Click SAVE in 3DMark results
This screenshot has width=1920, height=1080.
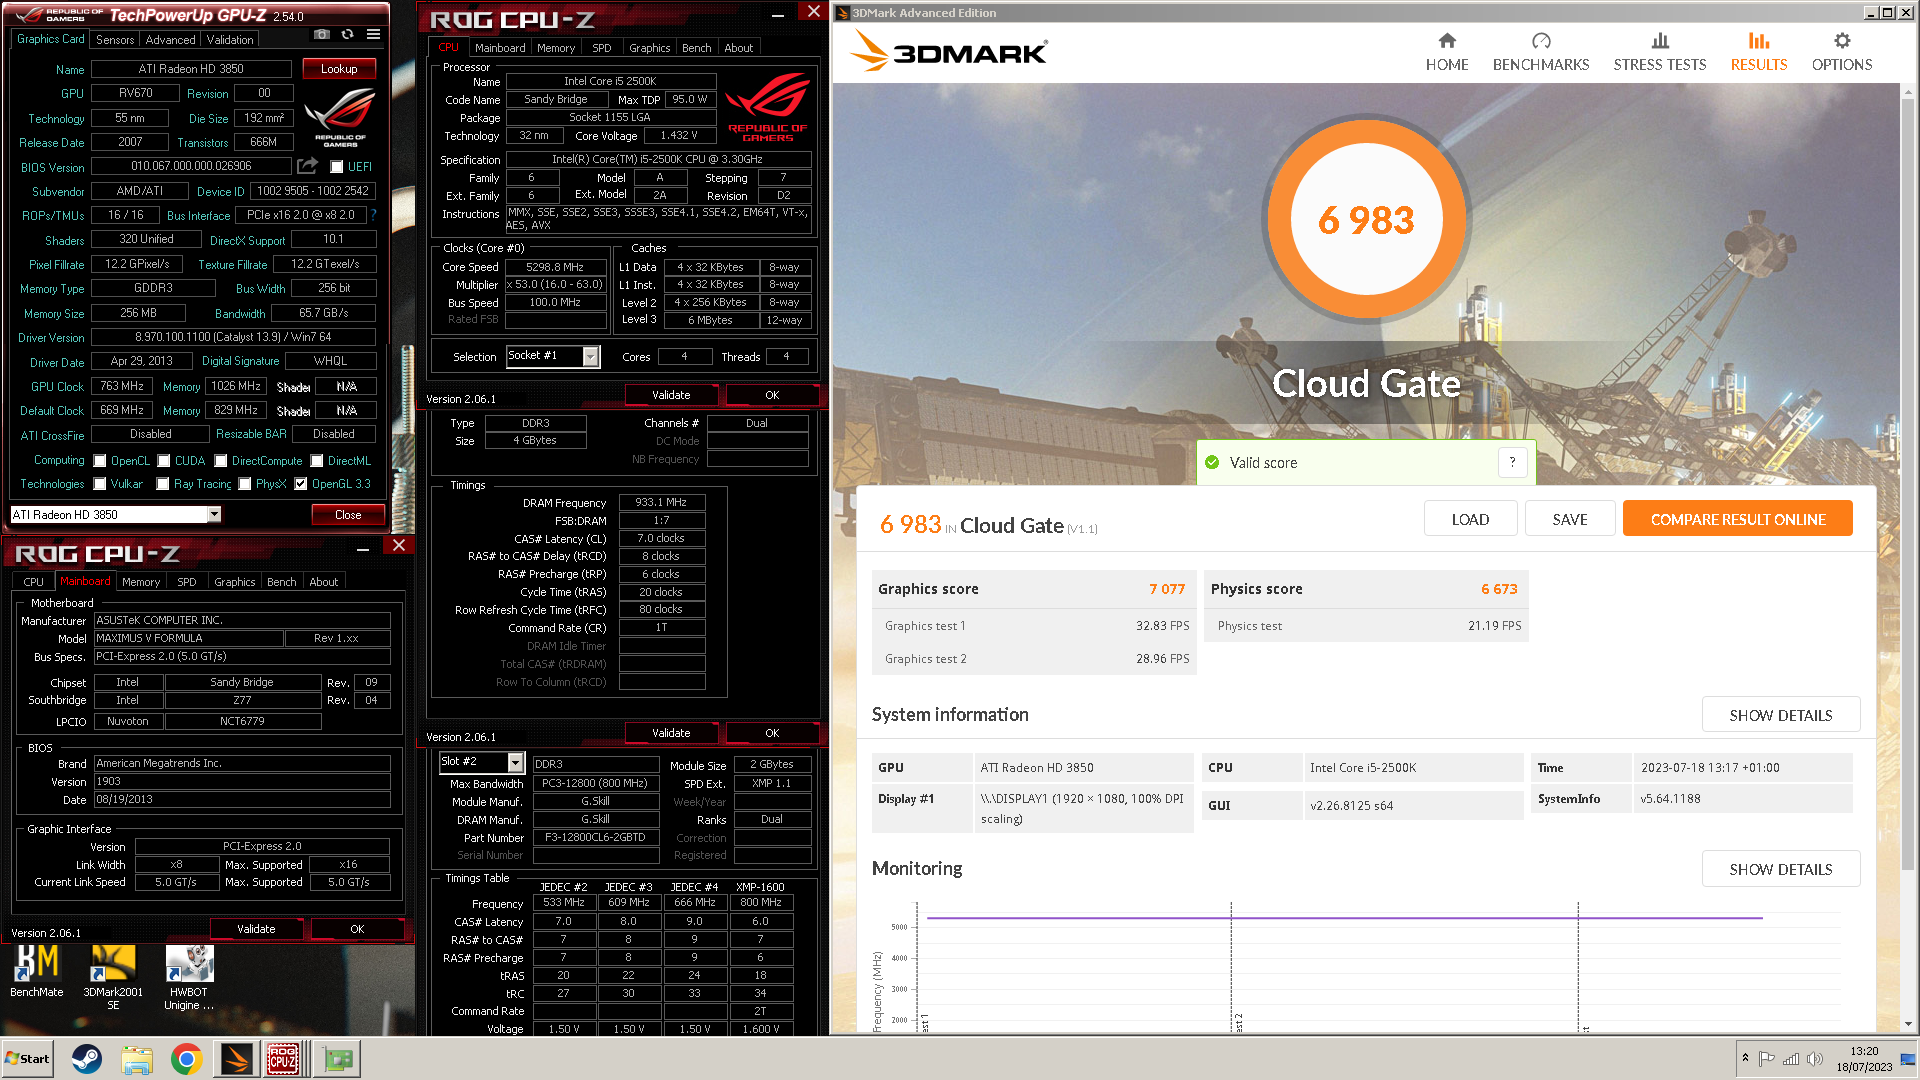(x=1570, y=519)
